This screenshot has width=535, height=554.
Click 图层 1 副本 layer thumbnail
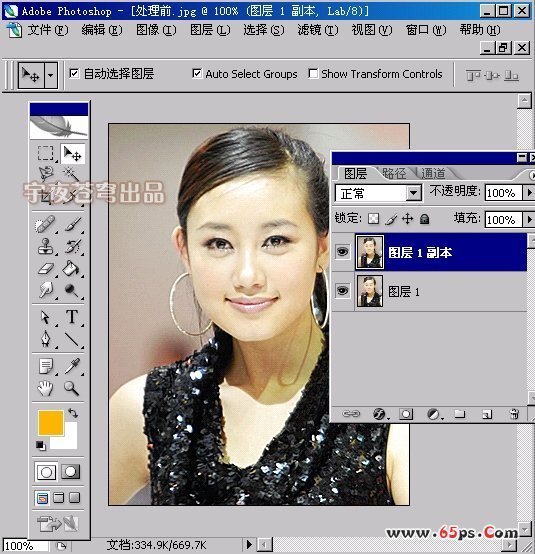(370, 252)
